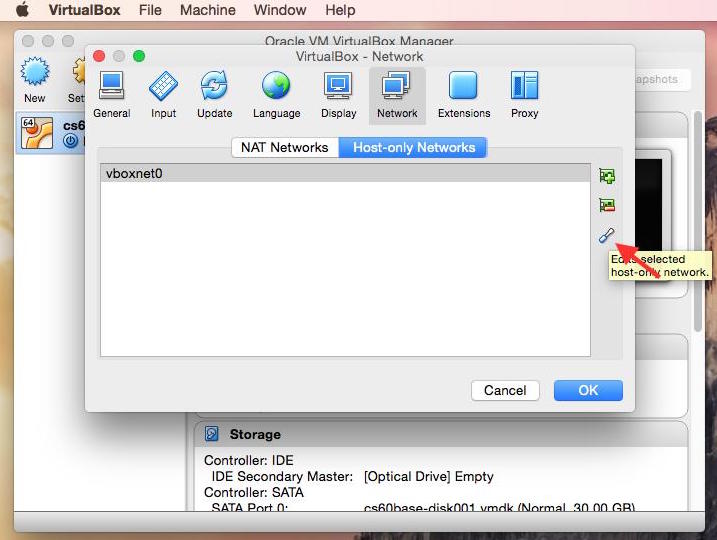
Task: Open the Input preferences pane
Action: click(x=163, y=95)
